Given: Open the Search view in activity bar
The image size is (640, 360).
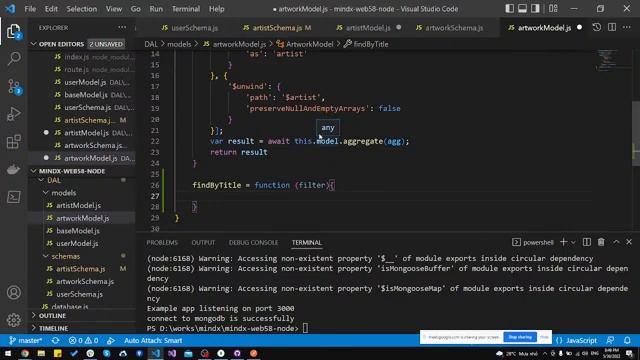Looking at the screenshot, I should (13, 59).
